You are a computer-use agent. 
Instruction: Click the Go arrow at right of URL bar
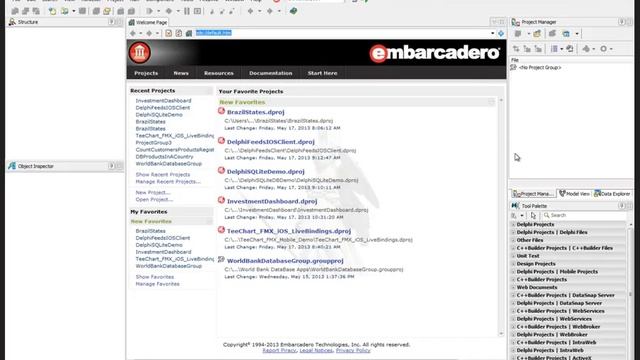[x=501, y=33]
